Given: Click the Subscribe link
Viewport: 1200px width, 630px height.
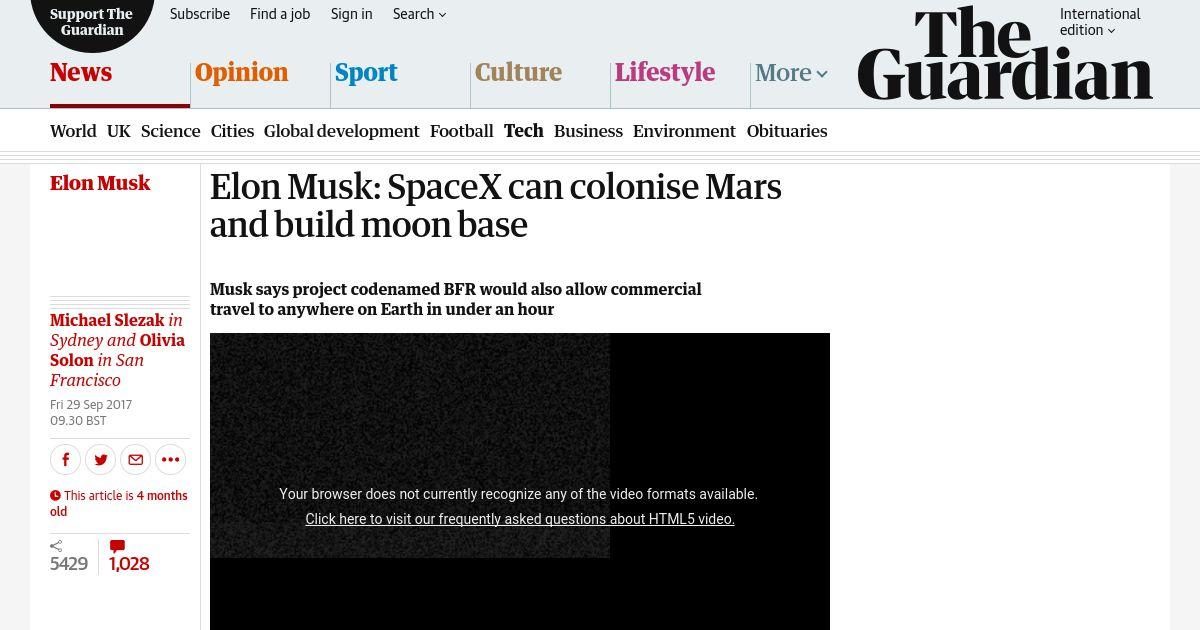Looking at the screenshot, I should (x=200, y=14).
